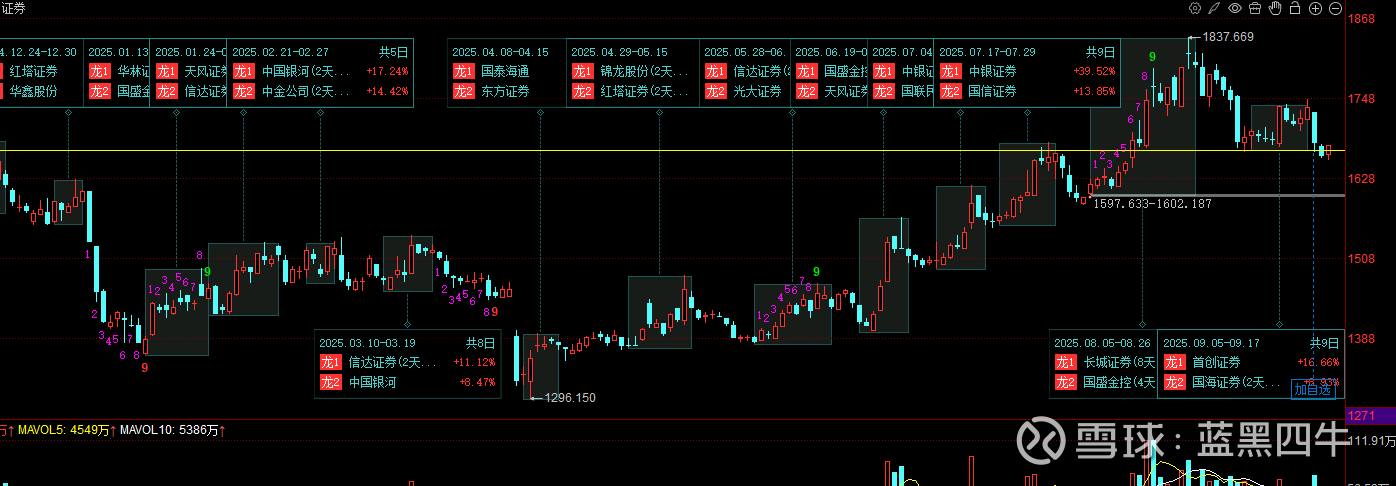Click the 加自选 button
Image resolution: width=1396 pixels, height=486 pixels.
tap(1313, 389)
